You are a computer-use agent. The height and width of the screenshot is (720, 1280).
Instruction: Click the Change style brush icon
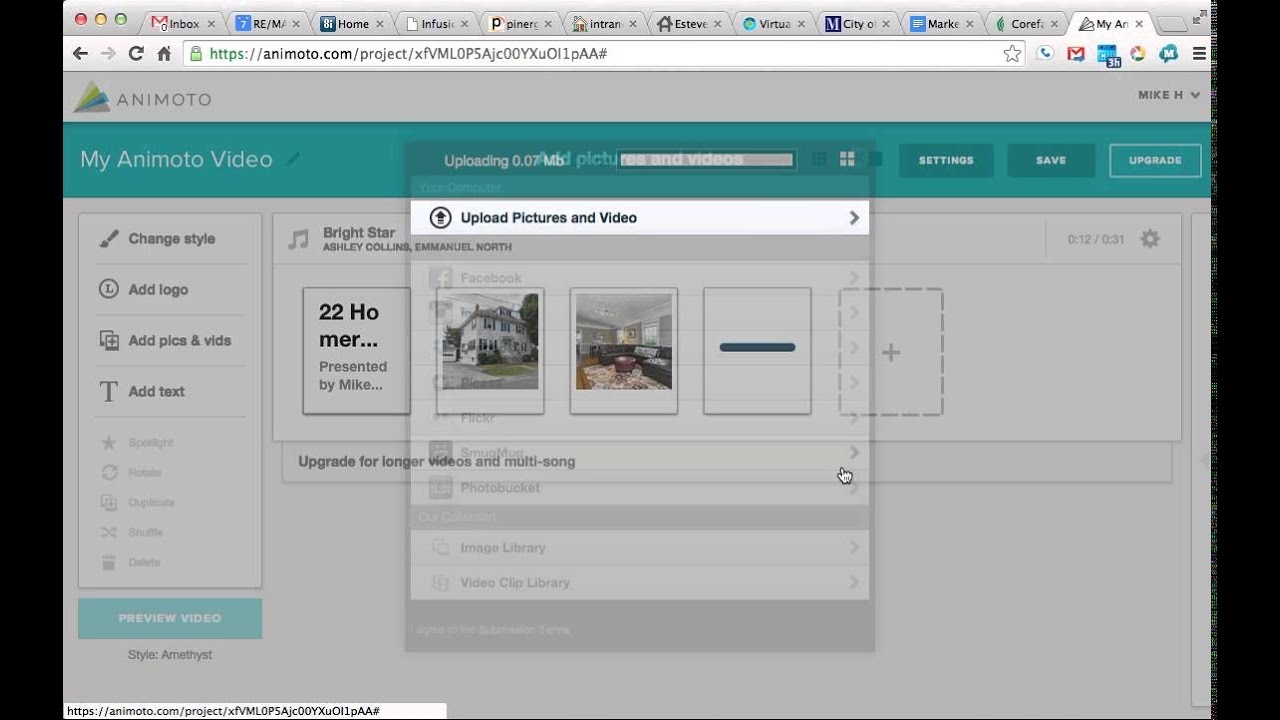[x=109, y=239]
